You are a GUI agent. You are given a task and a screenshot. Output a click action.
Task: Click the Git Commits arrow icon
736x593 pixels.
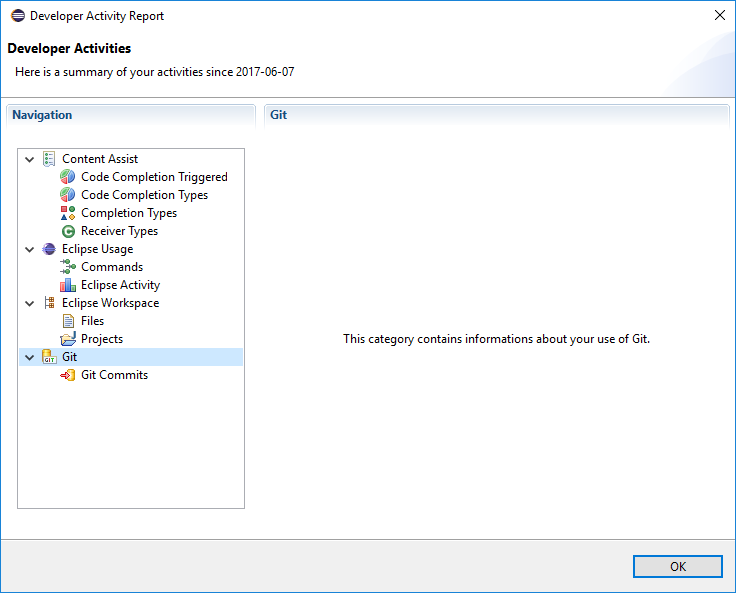click(68, 375)
